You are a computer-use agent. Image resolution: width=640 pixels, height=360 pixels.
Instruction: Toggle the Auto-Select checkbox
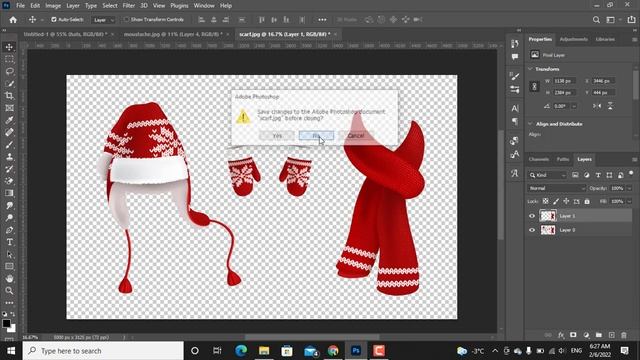click(54, 20)
